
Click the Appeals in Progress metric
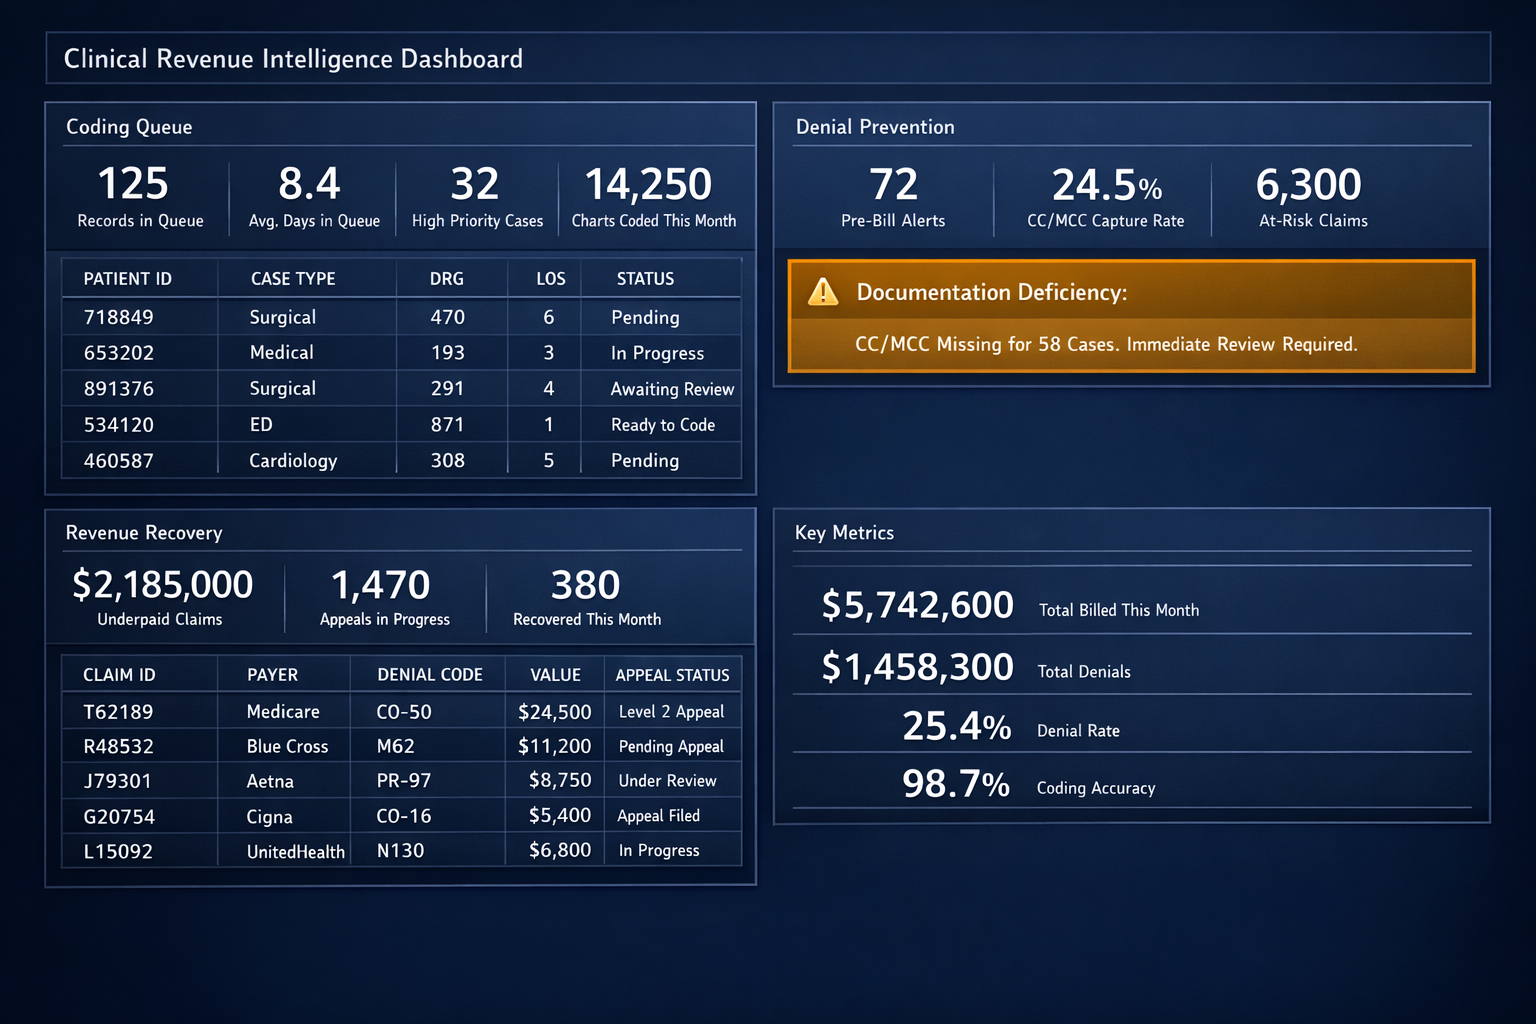382,596
